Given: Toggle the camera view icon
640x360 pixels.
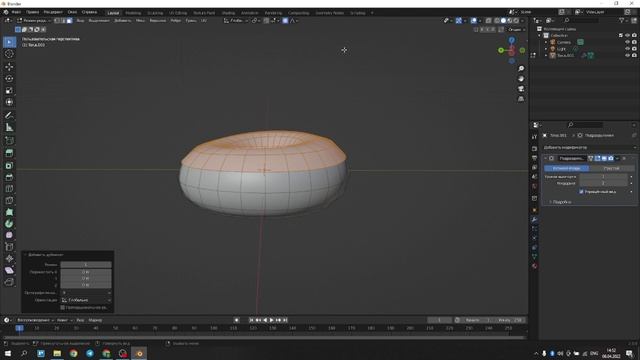Looking at the screenshot, I should [521, 89].
